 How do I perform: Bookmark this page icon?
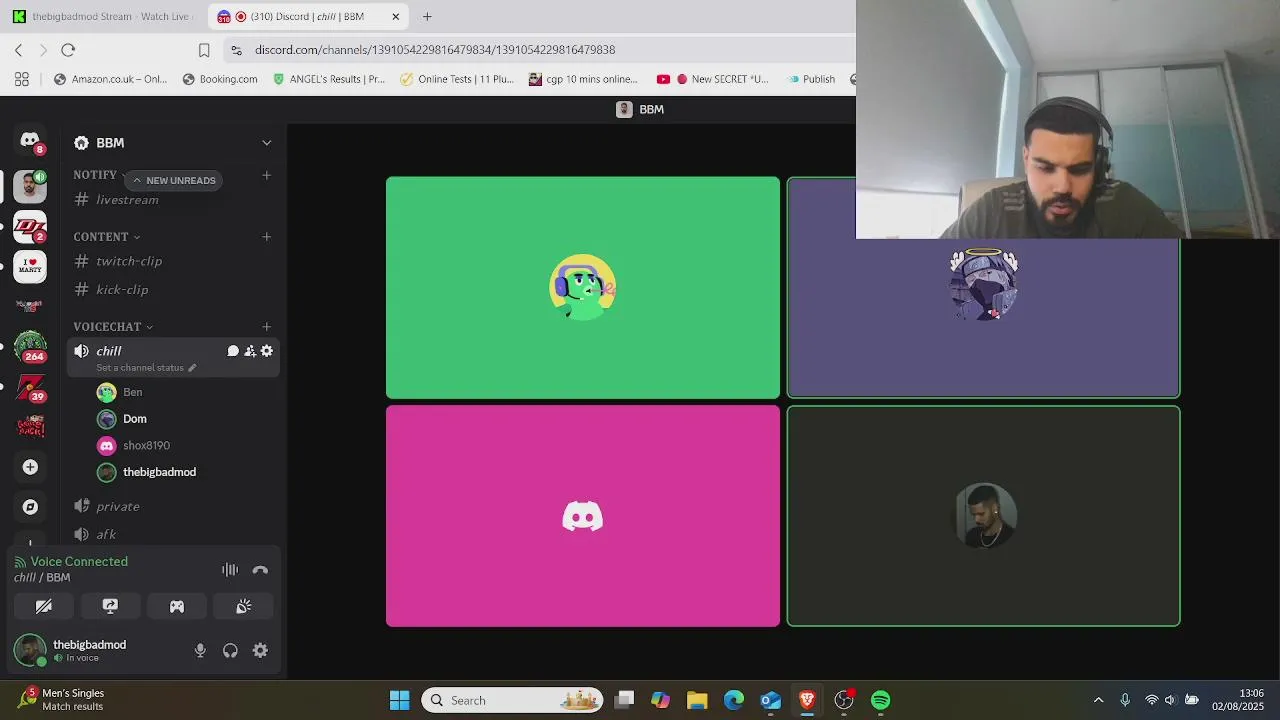click(204, 50)
